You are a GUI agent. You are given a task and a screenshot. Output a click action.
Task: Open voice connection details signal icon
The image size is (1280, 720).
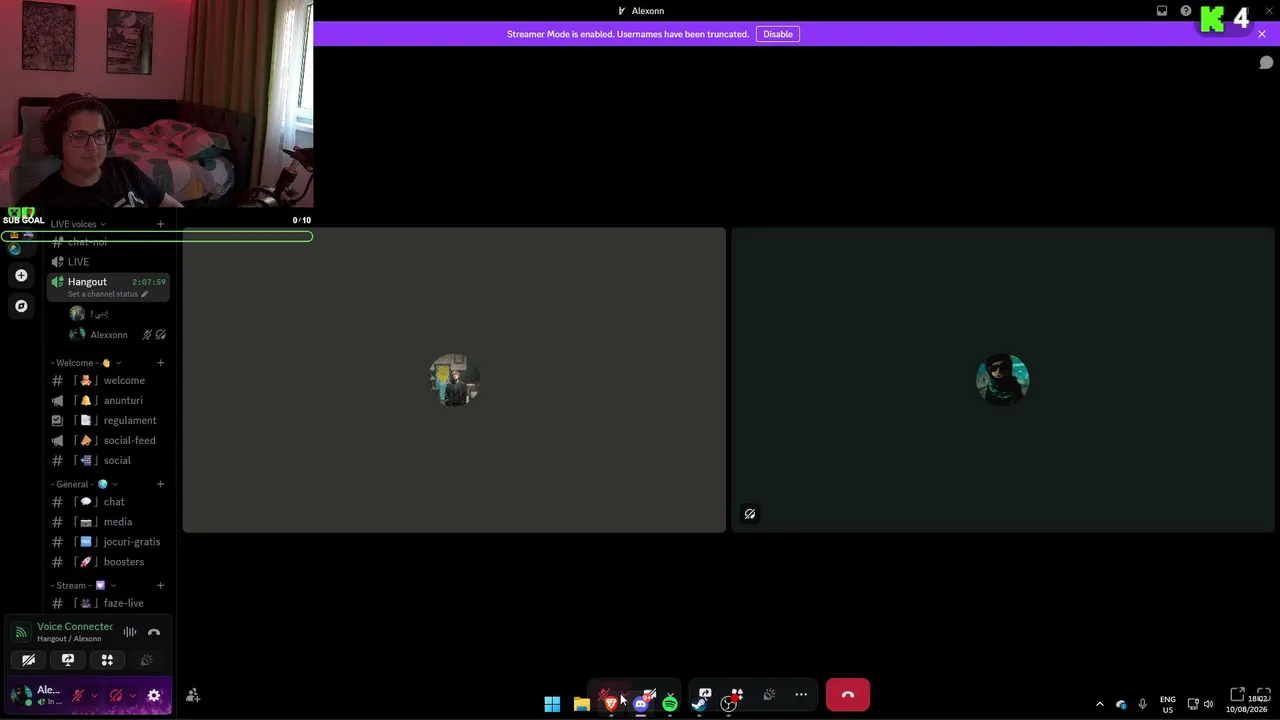21,632
